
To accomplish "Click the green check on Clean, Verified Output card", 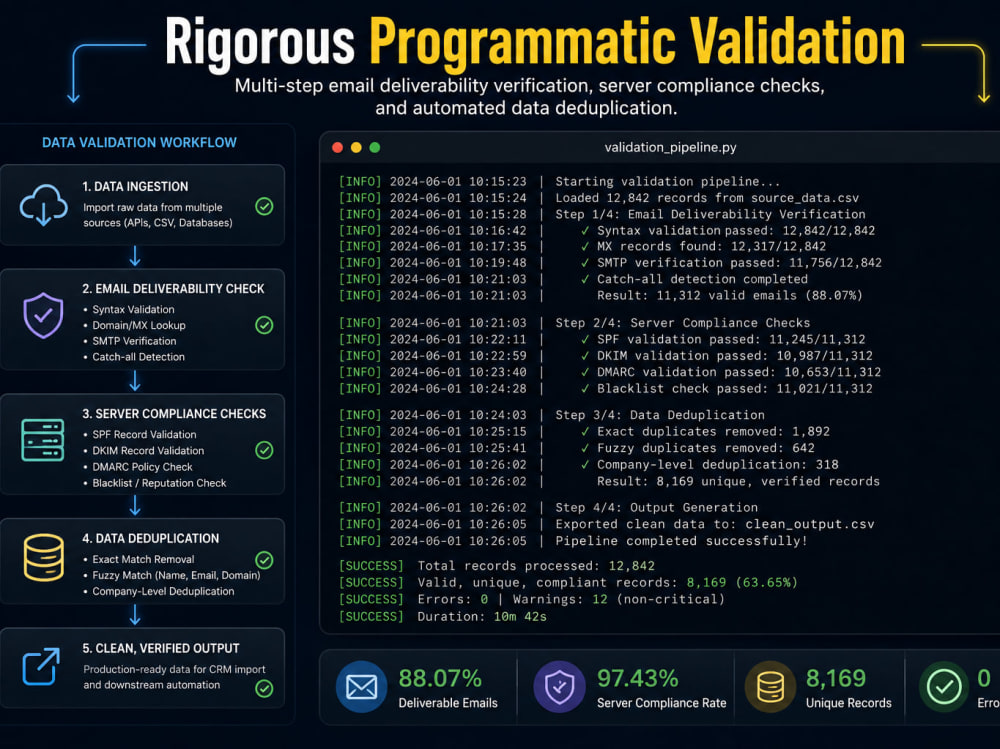I will 264,688.
